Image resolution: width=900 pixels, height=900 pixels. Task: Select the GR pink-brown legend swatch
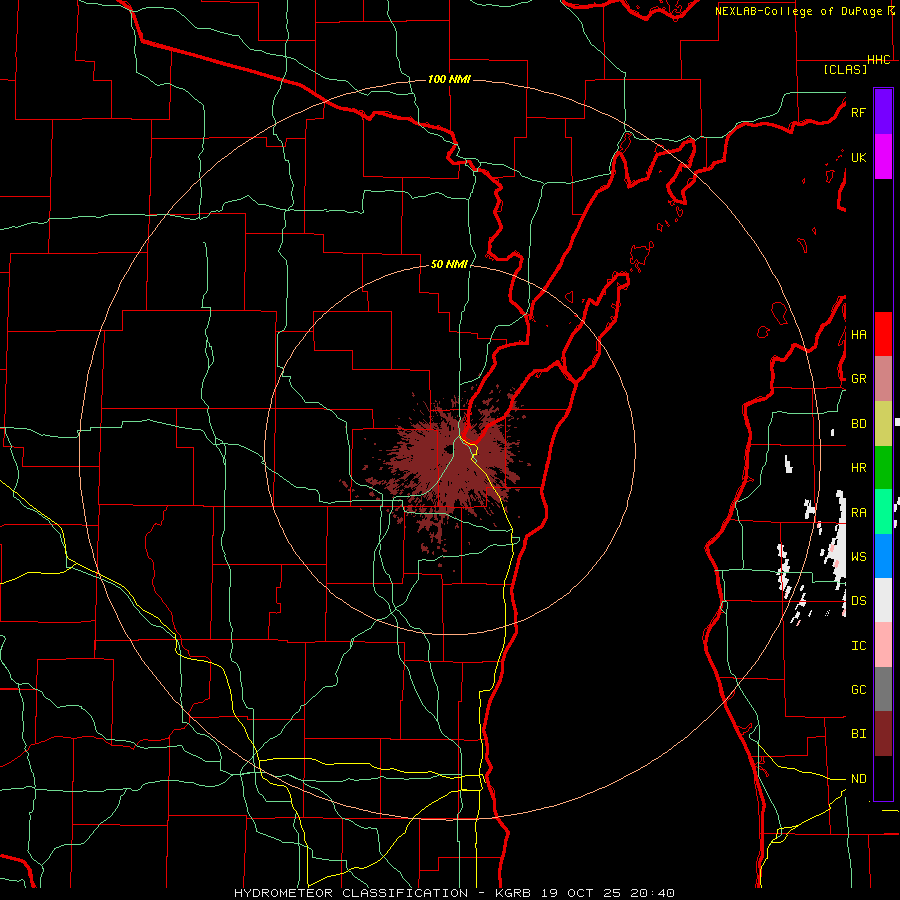tap(883, 378)
